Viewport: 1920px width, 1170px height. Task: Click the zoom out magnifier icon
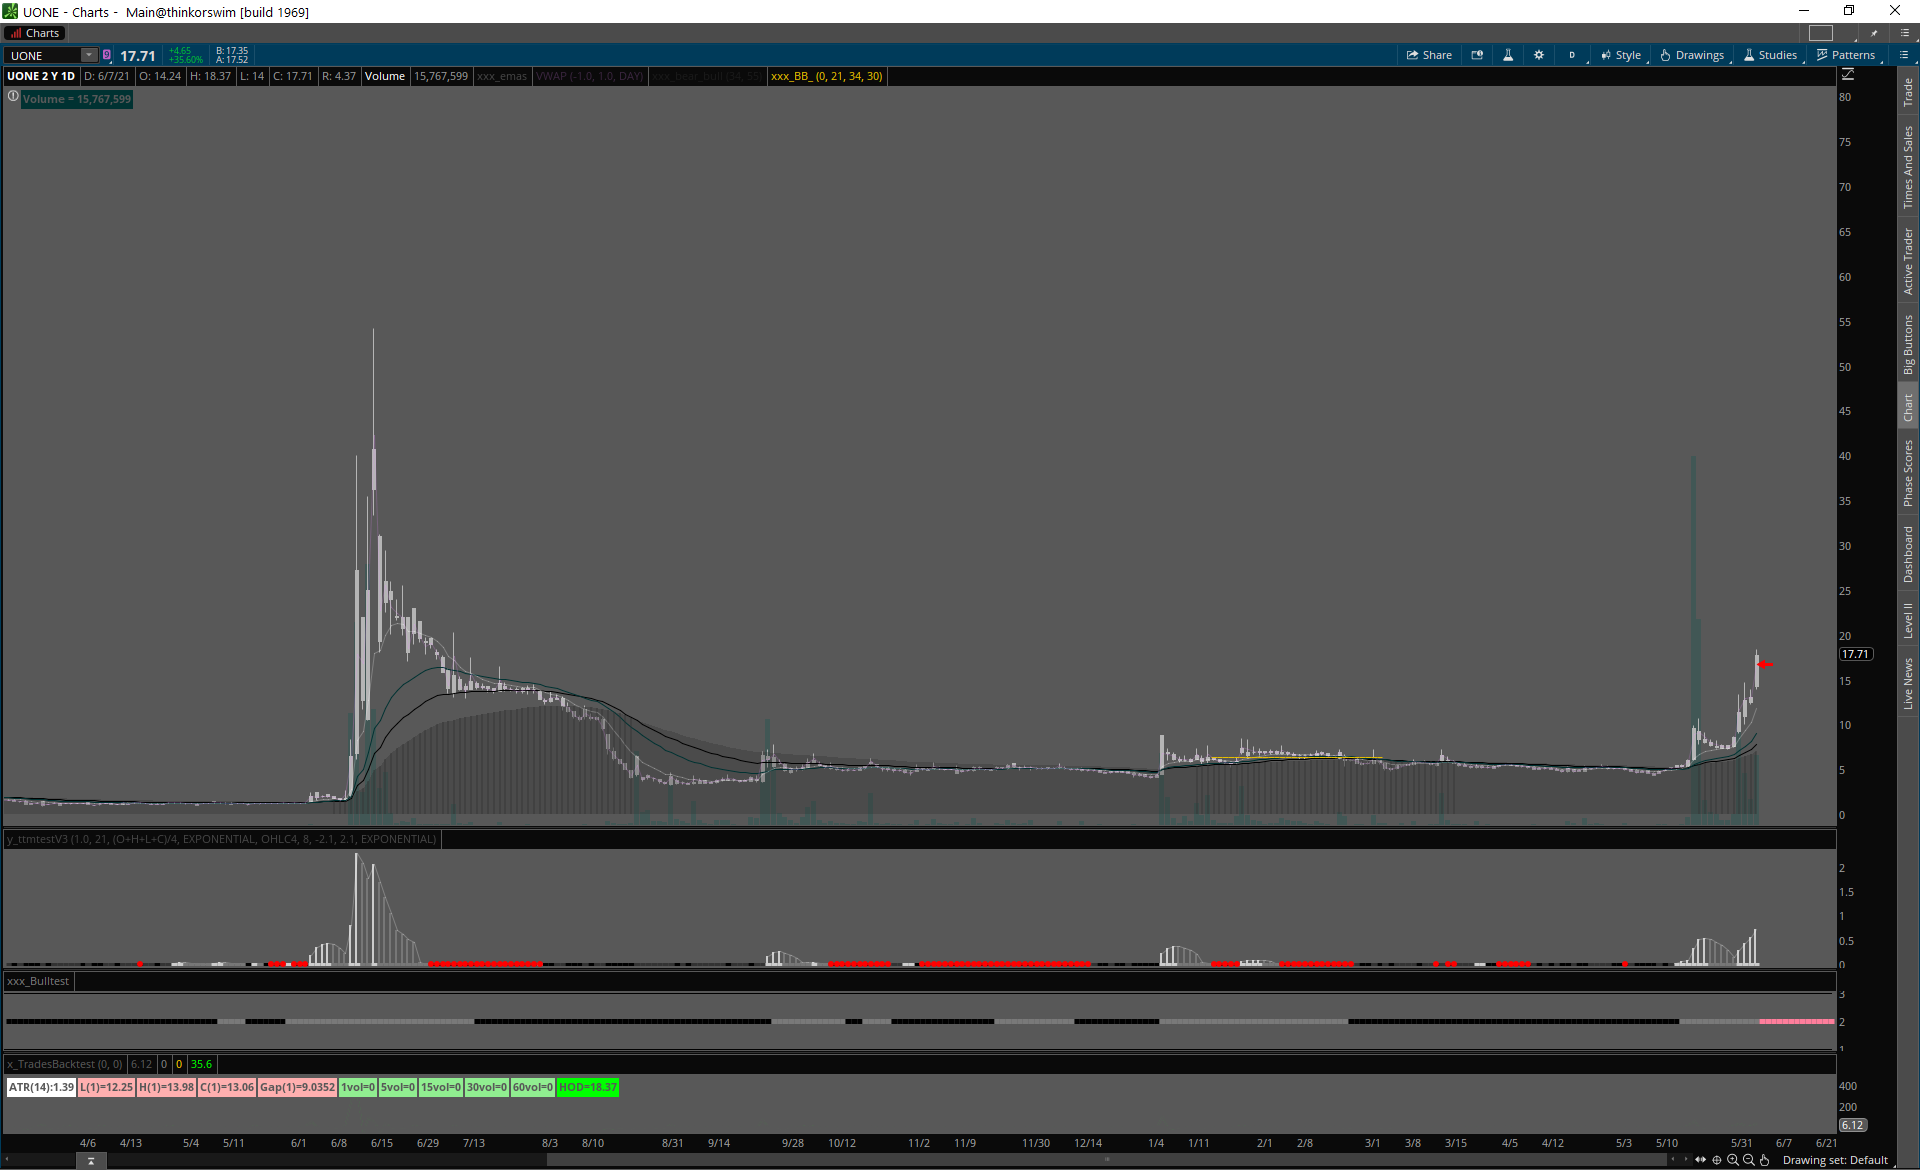tap(1749, 1160)
